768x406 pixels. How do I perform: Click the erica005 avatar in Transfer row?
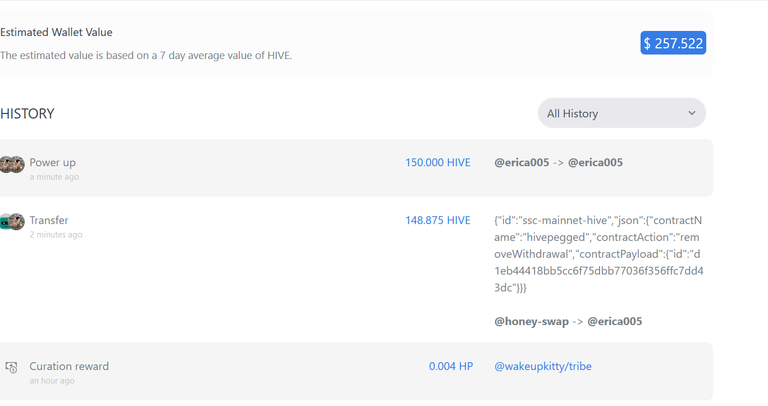[x=17, y=222]
